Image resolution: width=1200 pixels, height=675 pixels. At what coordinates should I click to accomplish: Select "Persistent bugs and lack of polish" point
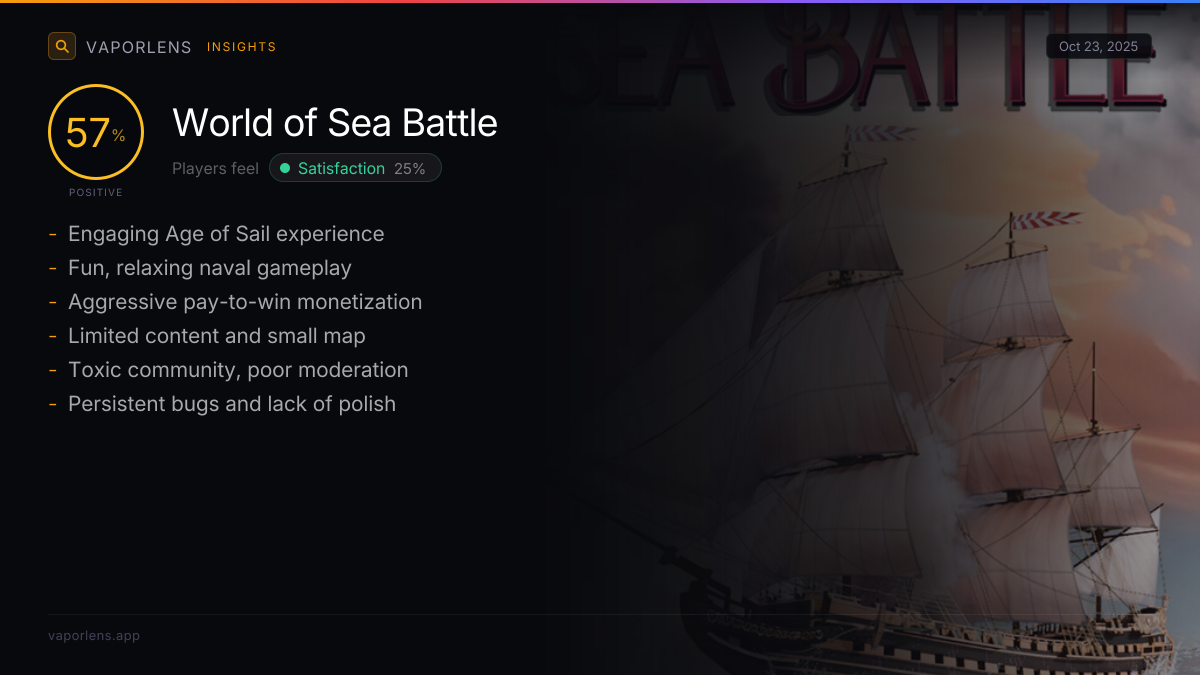click(x=232, y=404)
